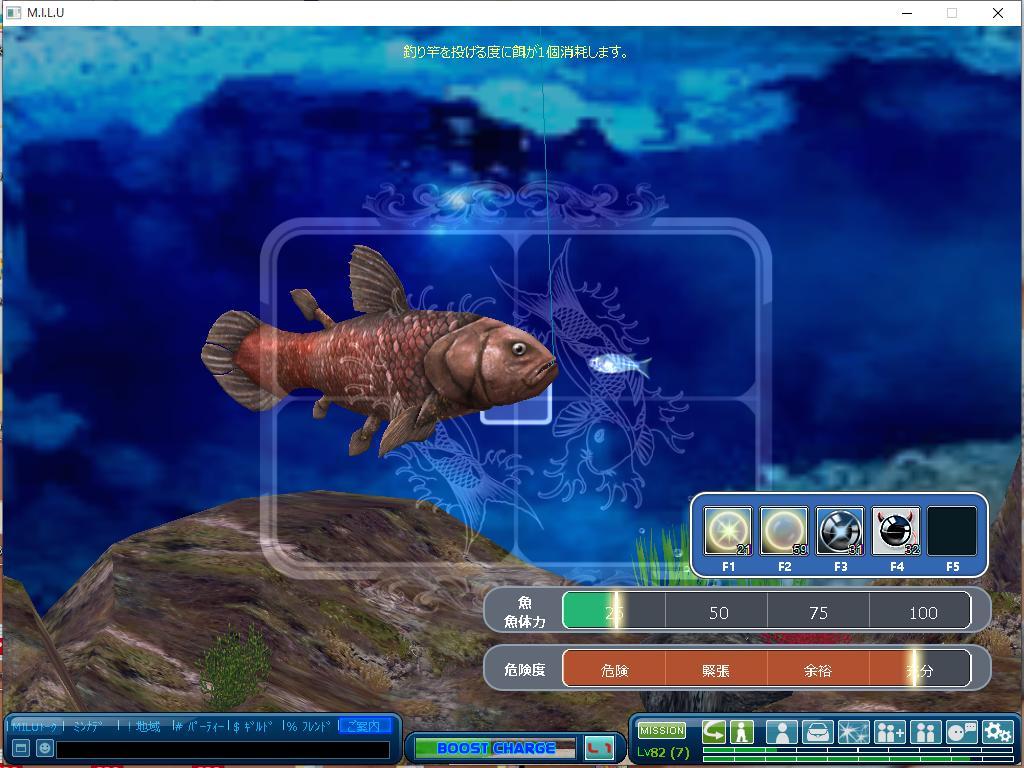Viewport: 1024px width, 768px height.
Task: Use the F1 sparkle skill item
Action: coord(727,530)
